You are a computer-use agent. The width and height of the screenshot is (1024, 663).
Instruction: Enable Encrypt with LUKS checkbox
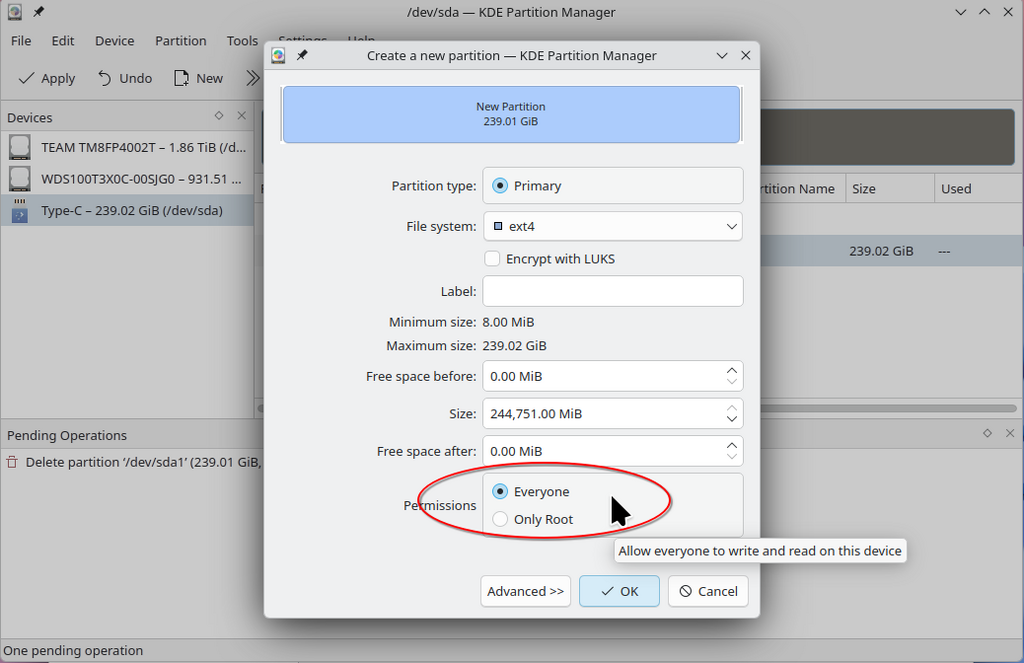click(492, 259)
